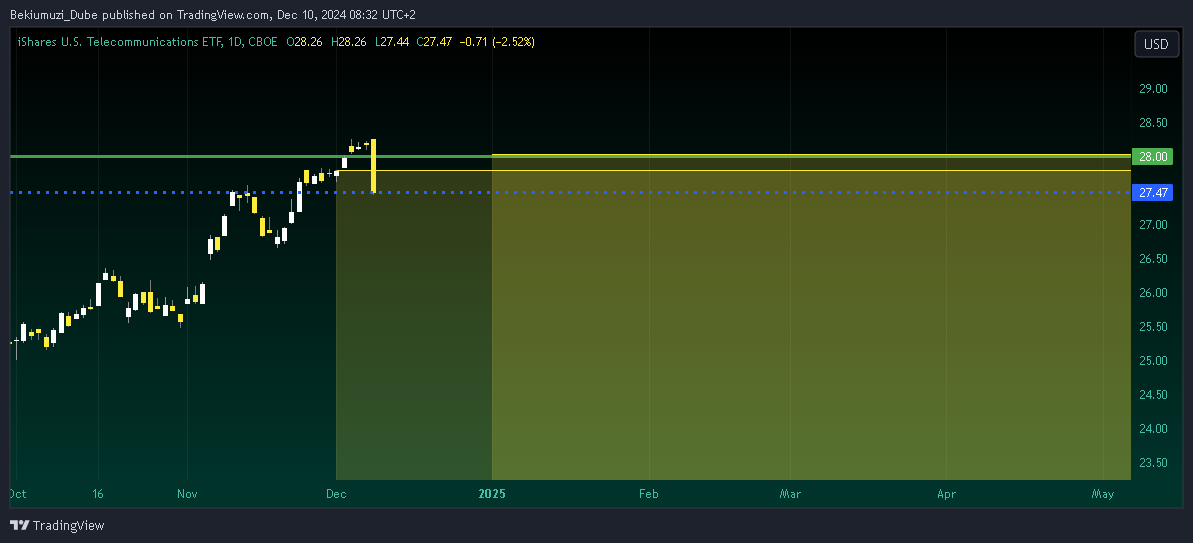
Task: Click the 24.50 price axis label
Action: [1153, 395]
